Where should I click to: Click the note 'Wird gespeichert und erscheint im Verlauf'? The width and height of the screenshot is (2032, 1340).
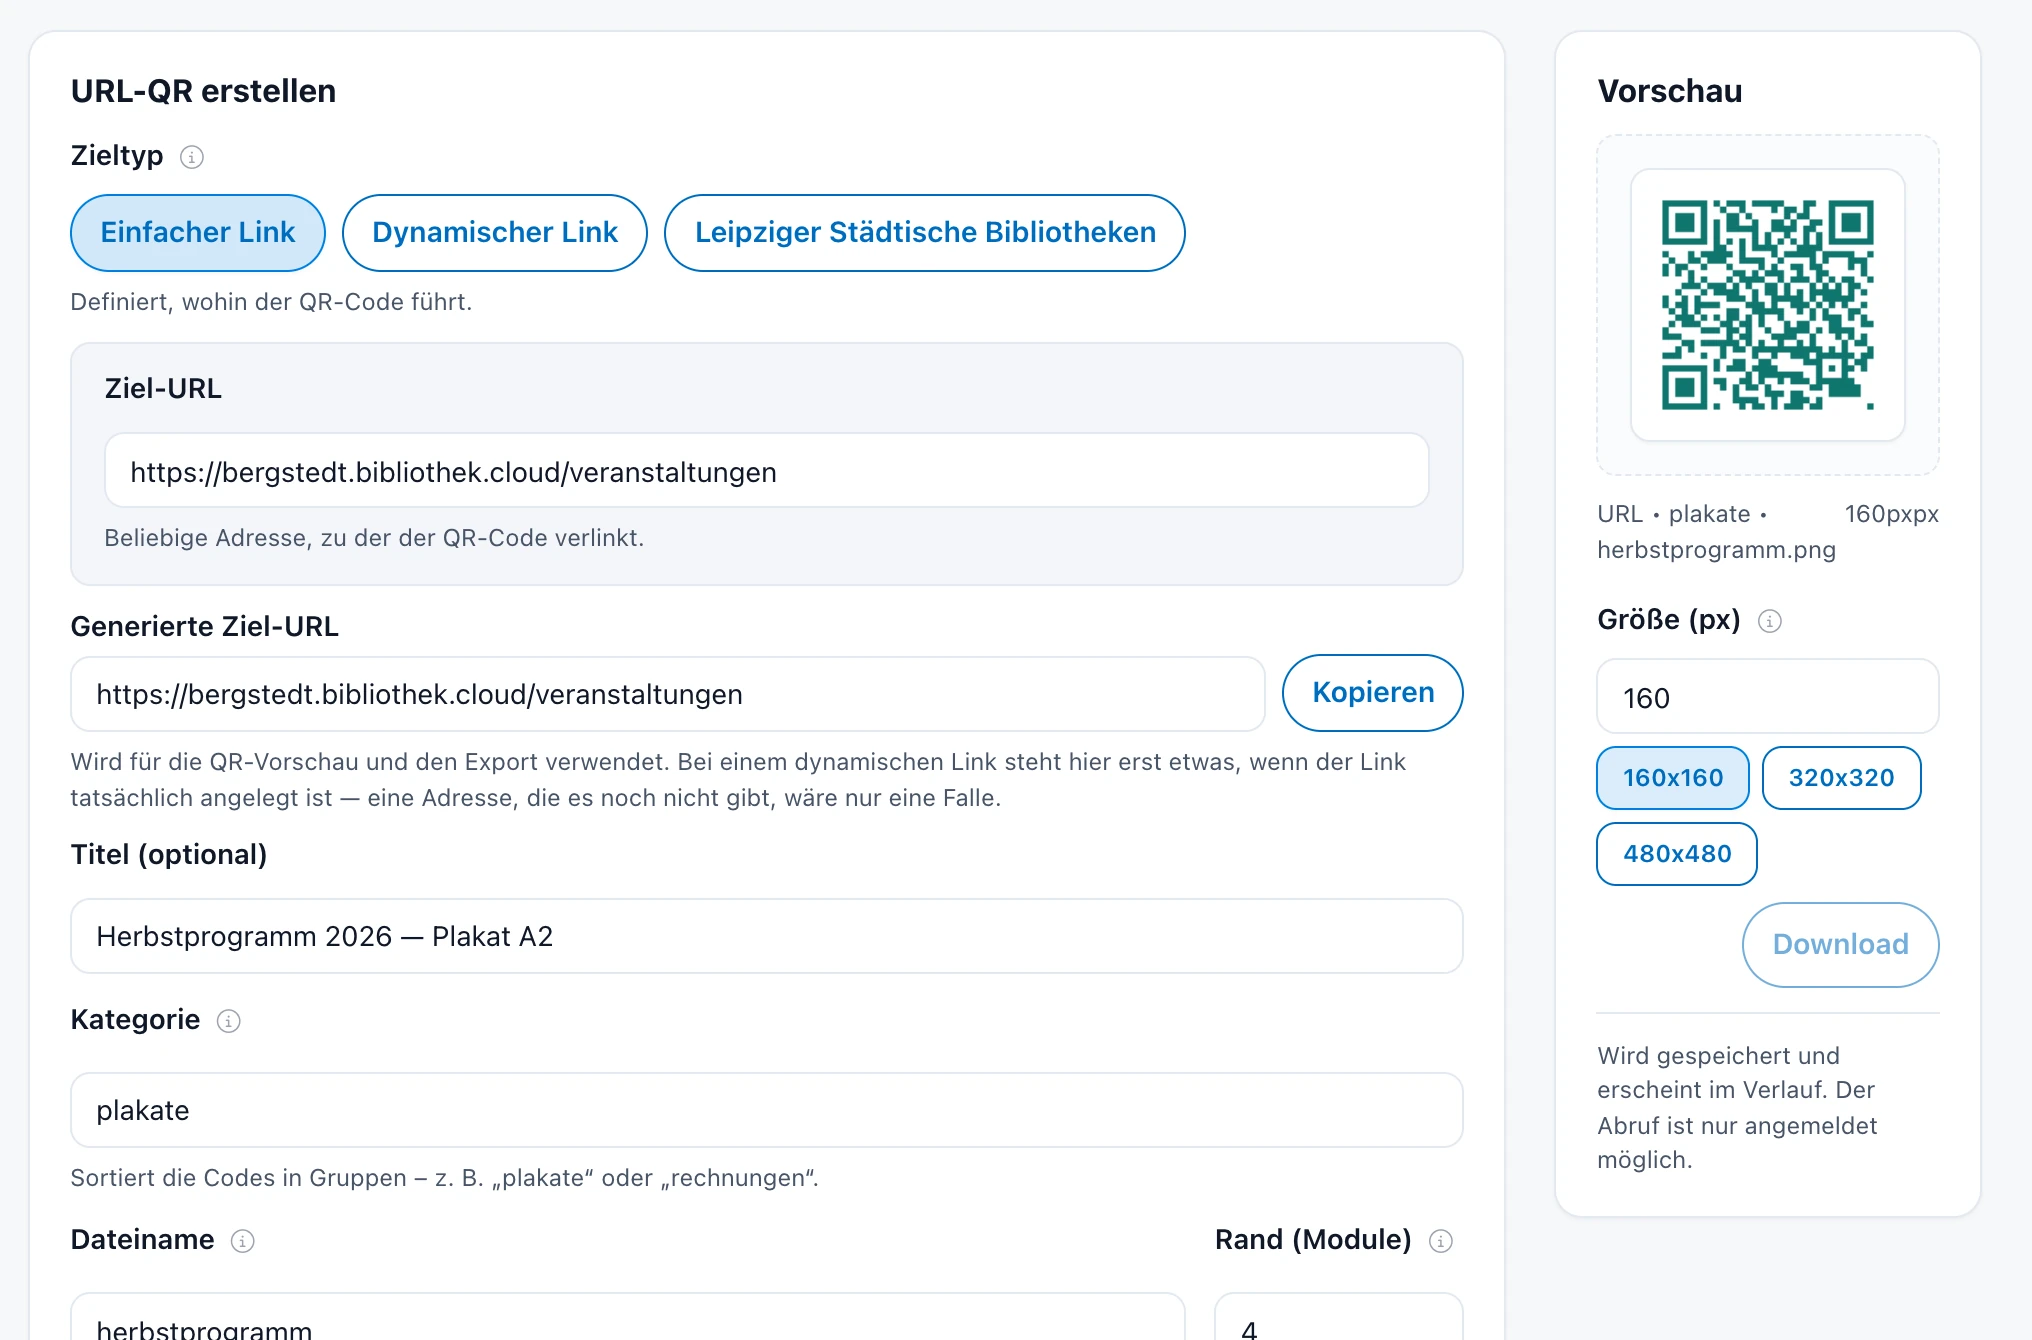1737,1108
